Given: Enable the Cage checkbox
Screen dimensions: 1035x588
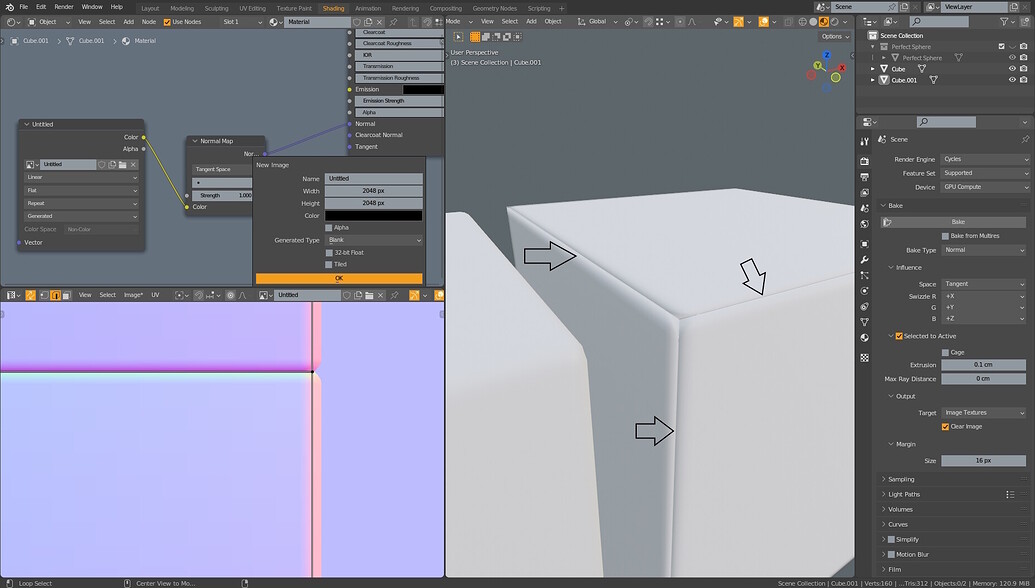Looking at the screenshot, I should (x=945, y=352).
